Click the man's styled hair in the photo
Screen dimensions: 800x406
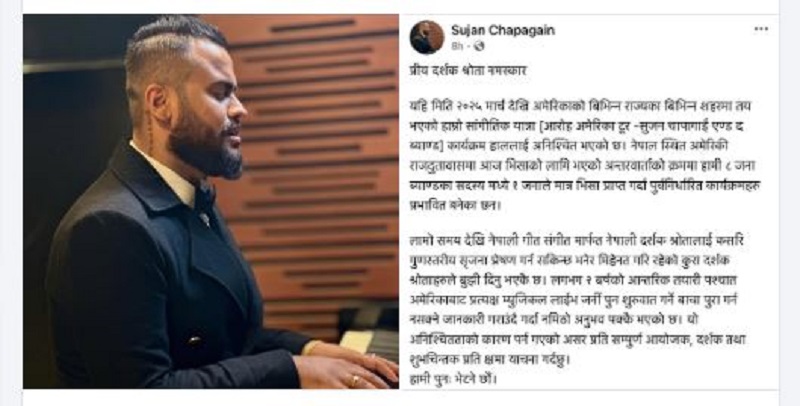click(171, 48)
